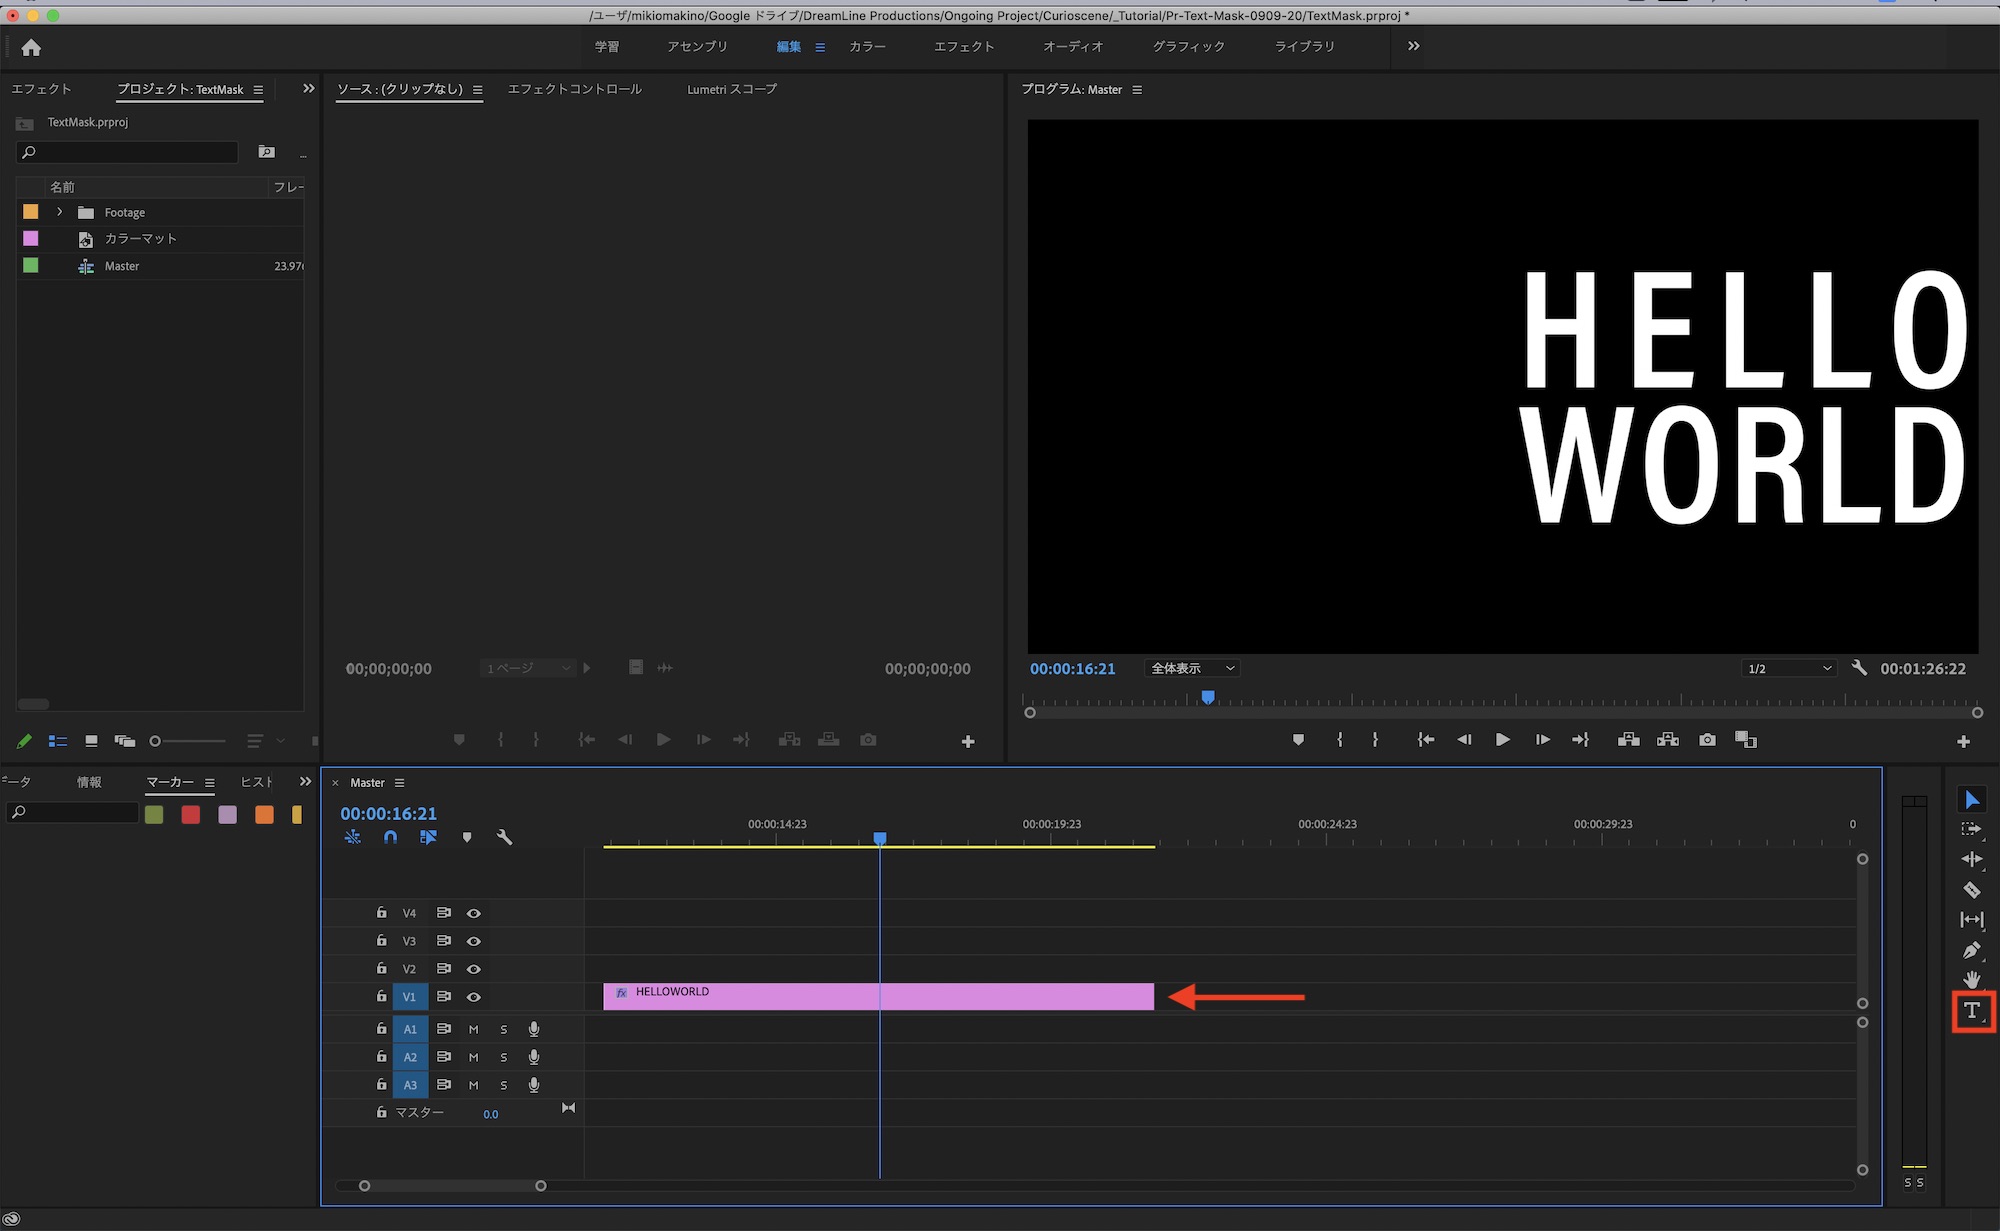Screen dimensions: 2000x1231
Task: Select the Razor tool
Action: point(1971,889)
